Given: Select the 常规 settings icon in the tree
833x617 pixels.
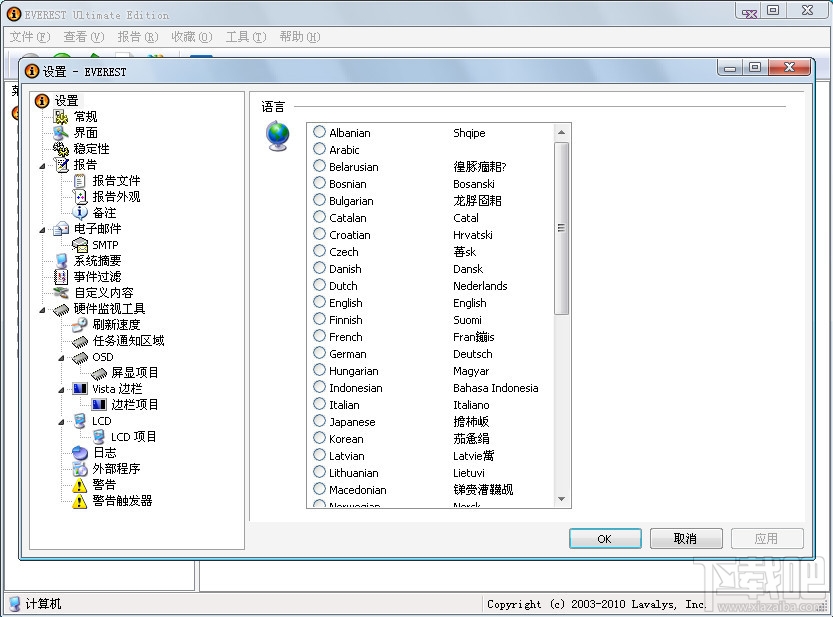Looking at the screenshot, I should pyautogui.click(x=60, y=115).
